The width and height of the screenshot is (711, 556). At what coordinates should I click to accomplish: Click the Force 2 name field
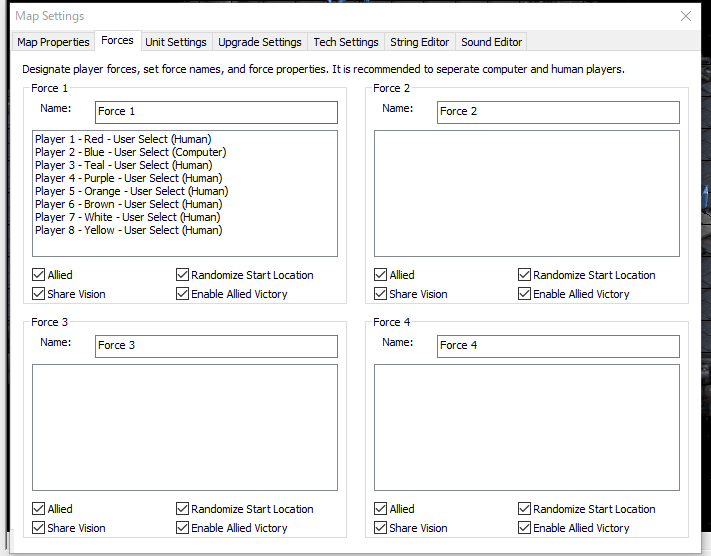(x=558, y=112)
